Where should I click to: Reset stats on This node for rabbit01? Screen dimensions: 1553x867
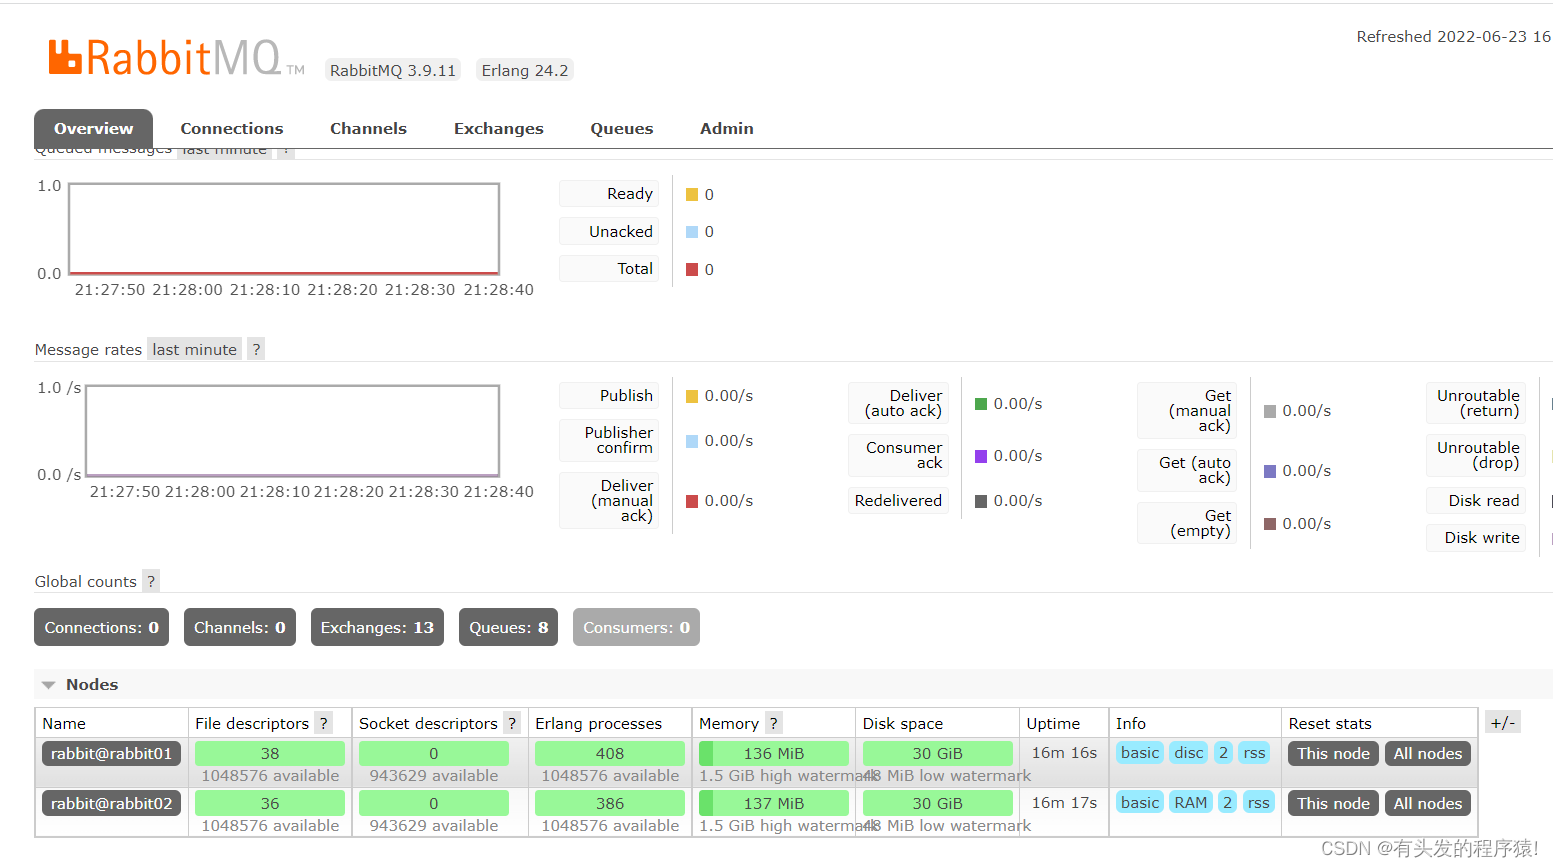[x=1333, y=753]
